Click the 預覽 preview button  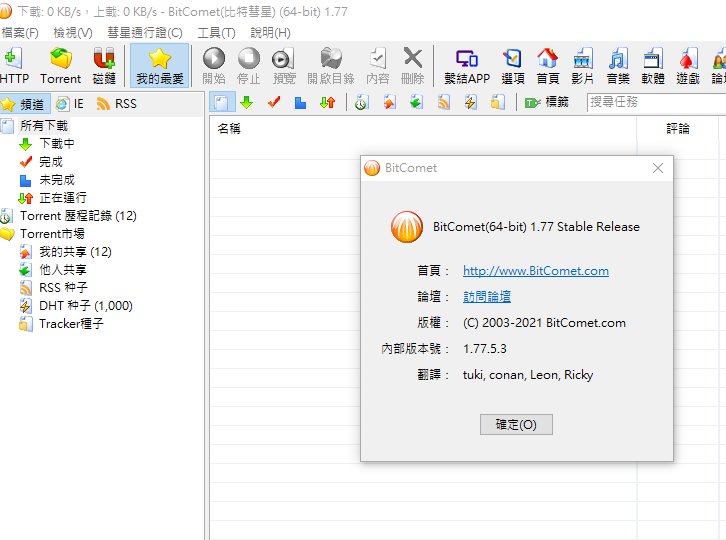[x=284, y=66]
